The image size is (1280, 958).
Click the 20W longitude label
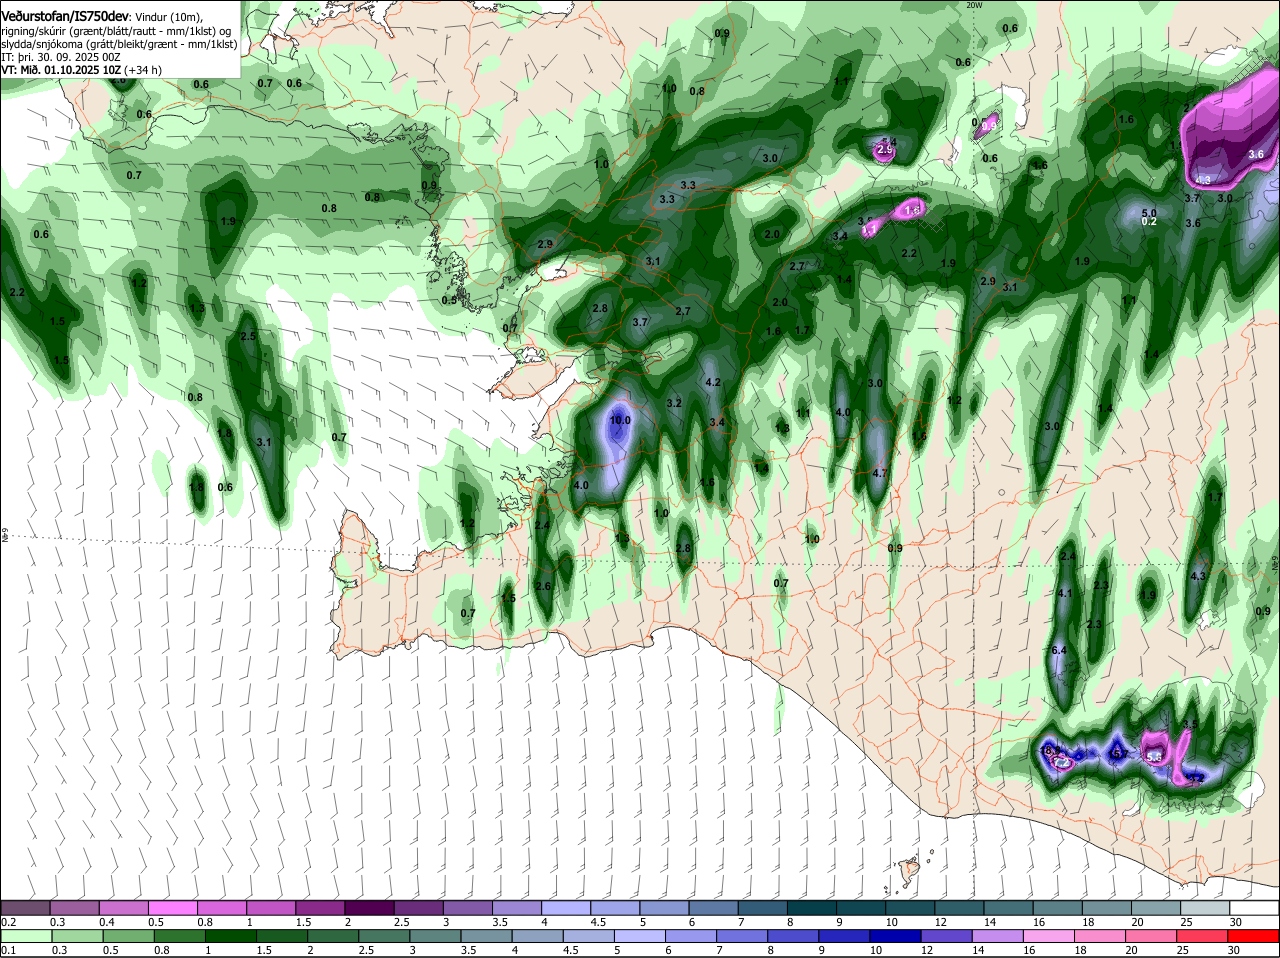coord(975,5)
